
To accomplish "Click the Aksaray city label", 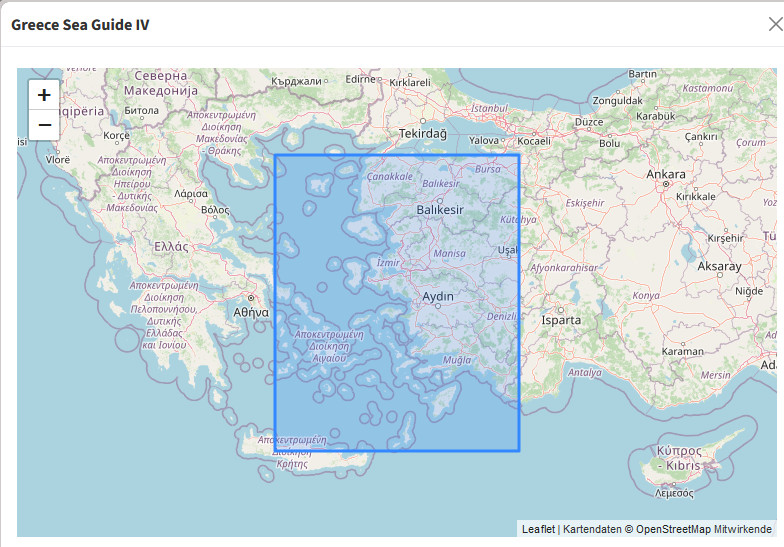I will coord(720,266).
